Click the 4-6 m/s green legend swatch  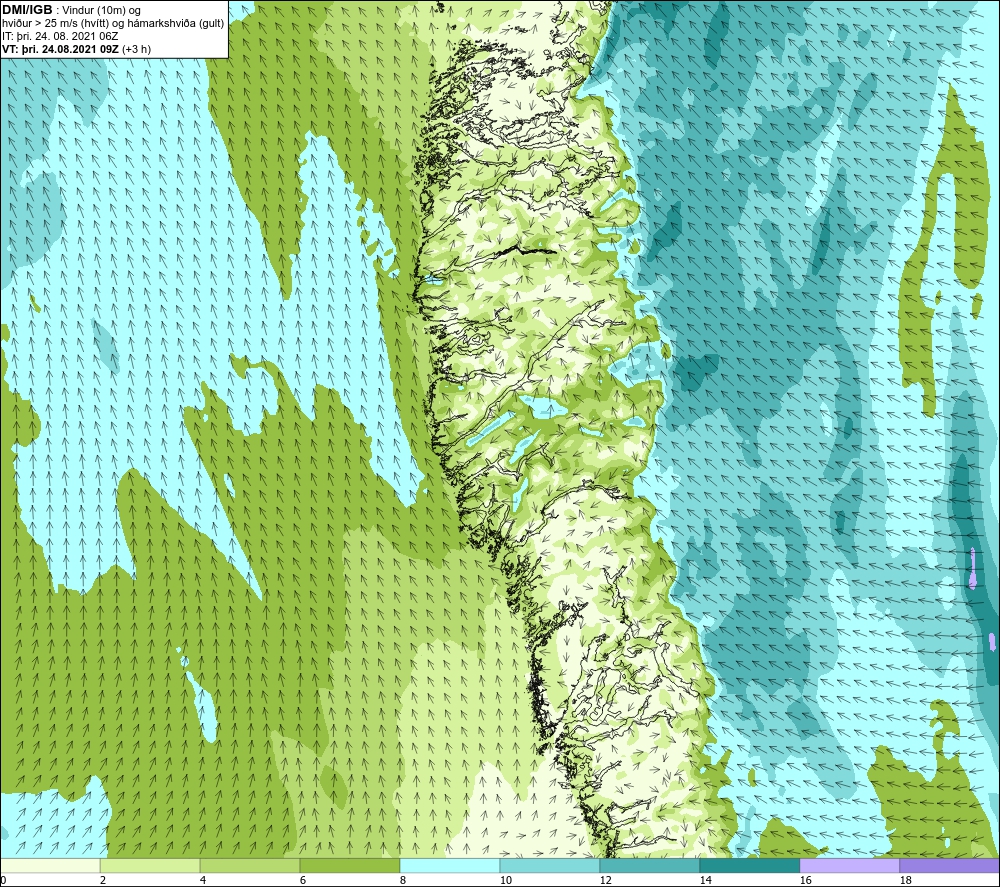point(250,865)
